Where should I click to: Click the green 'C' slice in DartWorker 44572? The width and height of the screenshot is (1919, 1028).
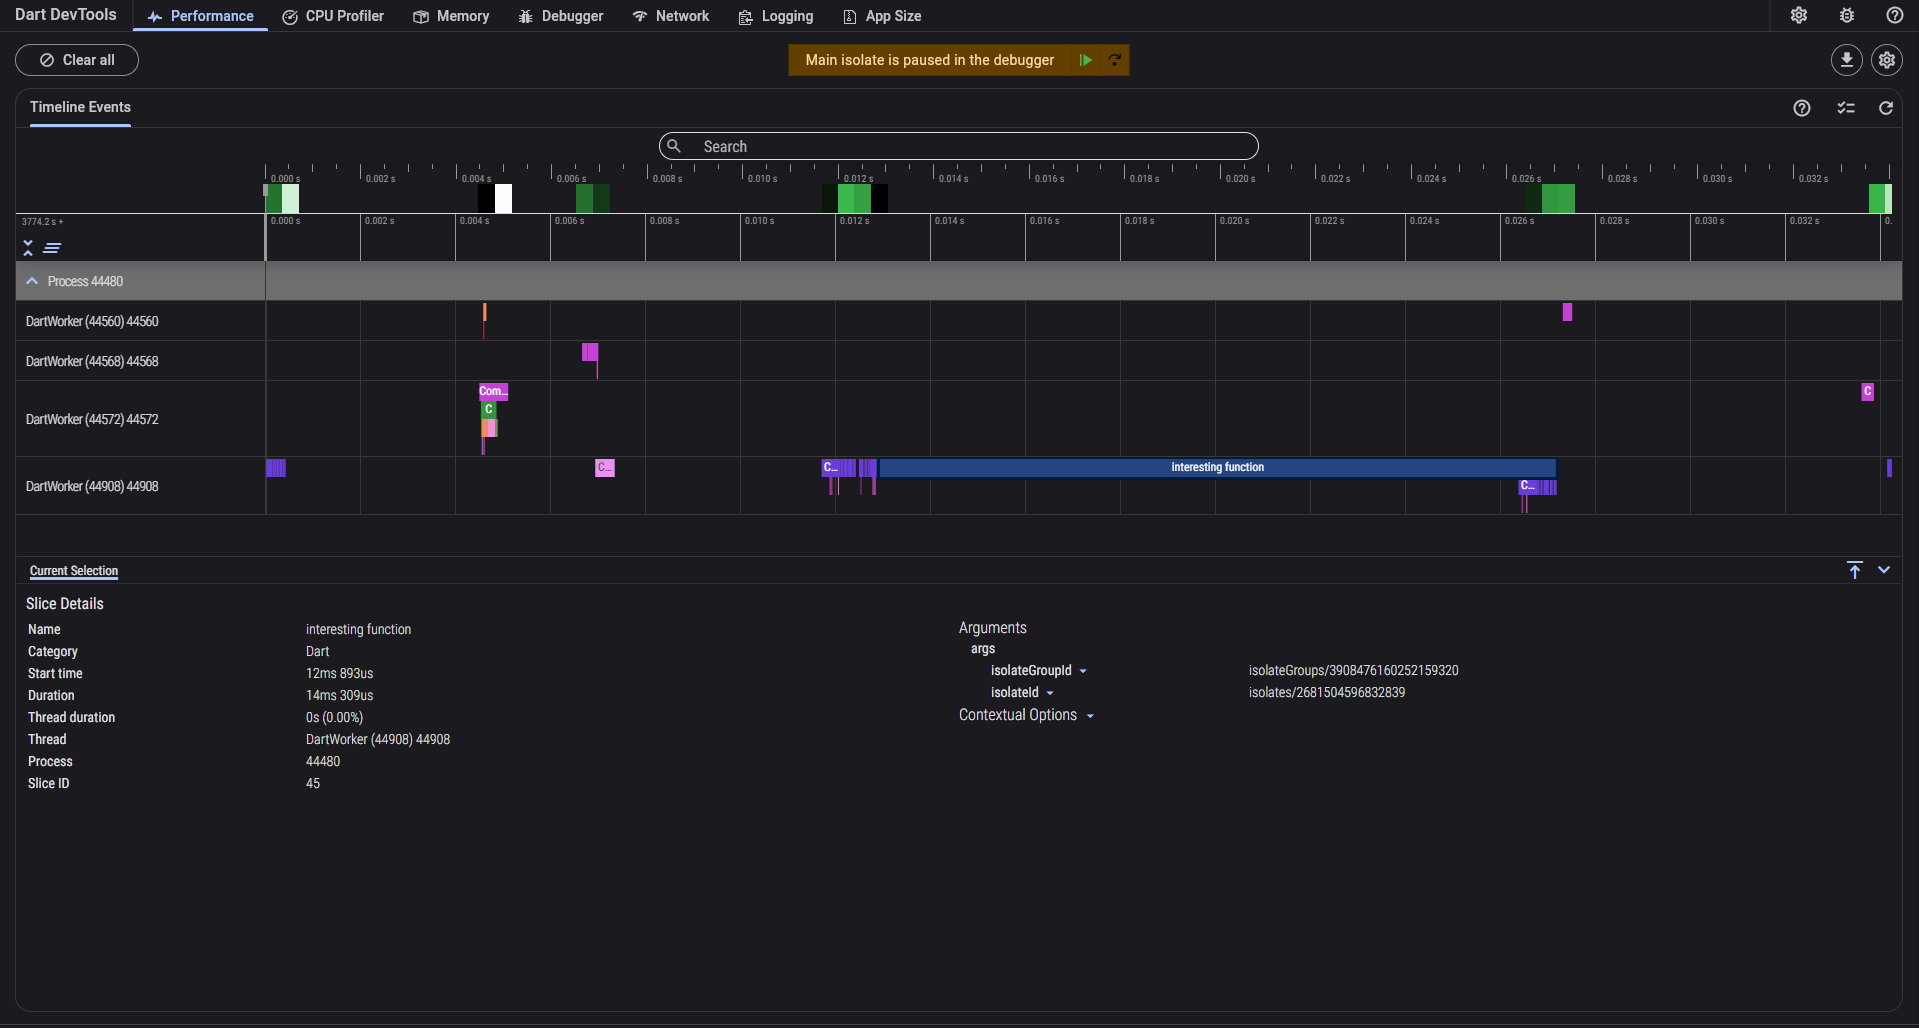(x=489, y=410)
